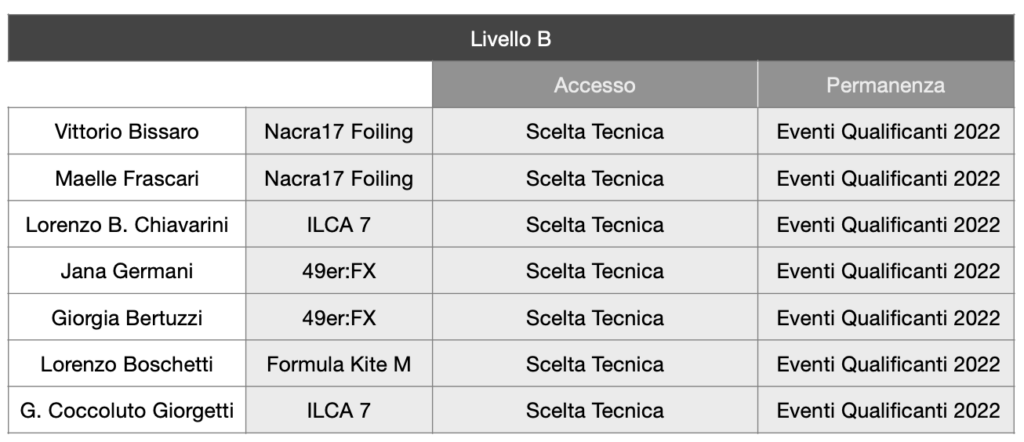Select 49er:FX in Giorgia Bertuzzi's row

pyautogui.click(x=339, y=318)
